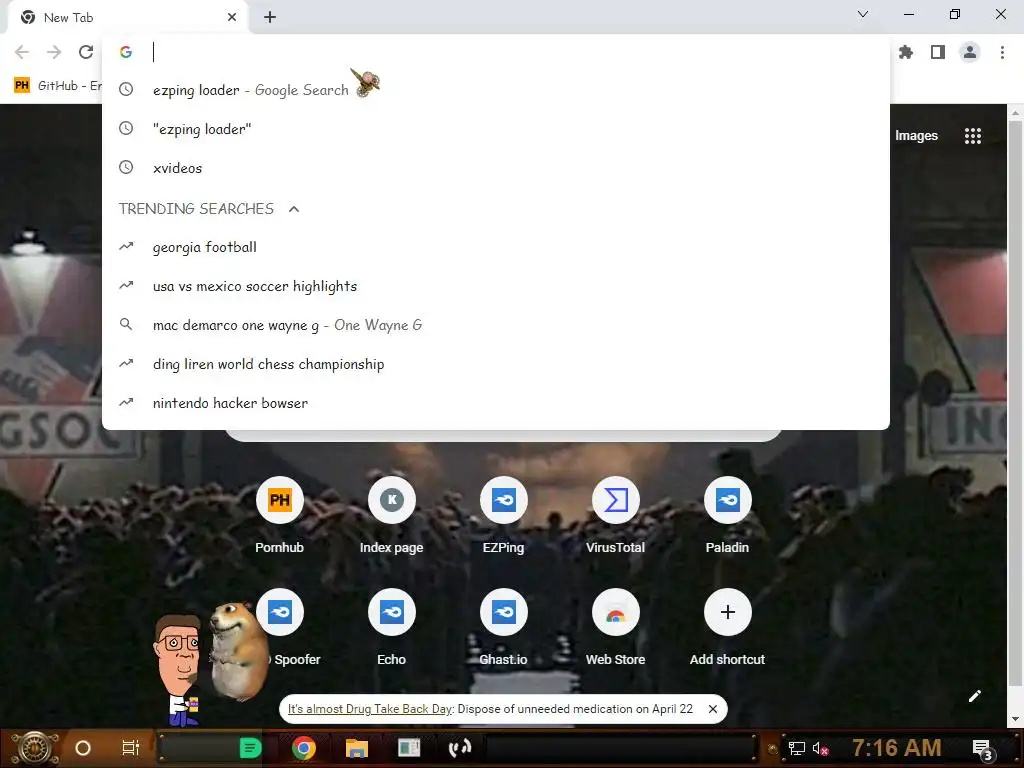This screenshot has height=768, width=1024.
Task: Open Cortana circle on the taskbar
Action: pos(83,748)
